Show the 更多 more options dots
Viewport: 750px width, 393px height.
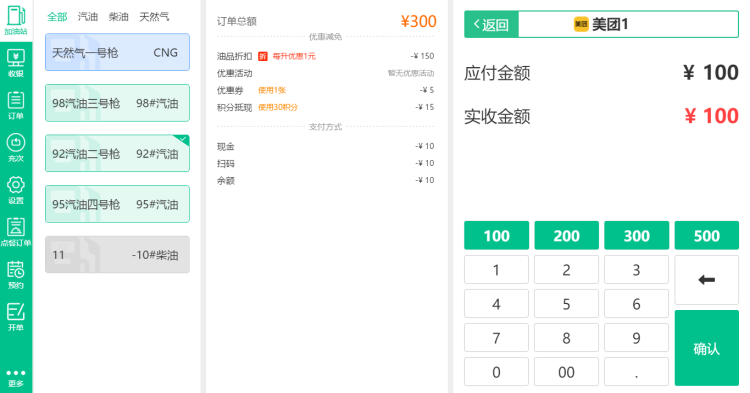click(x=16, y=378)
